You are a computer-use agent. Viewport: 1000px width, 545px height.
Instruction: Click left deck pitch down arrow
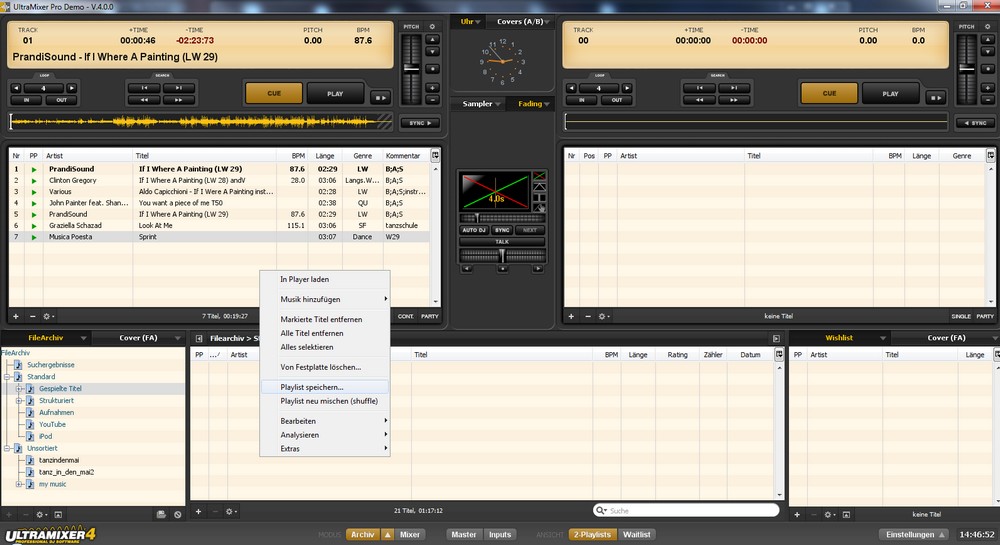click(x=432, y=51)
